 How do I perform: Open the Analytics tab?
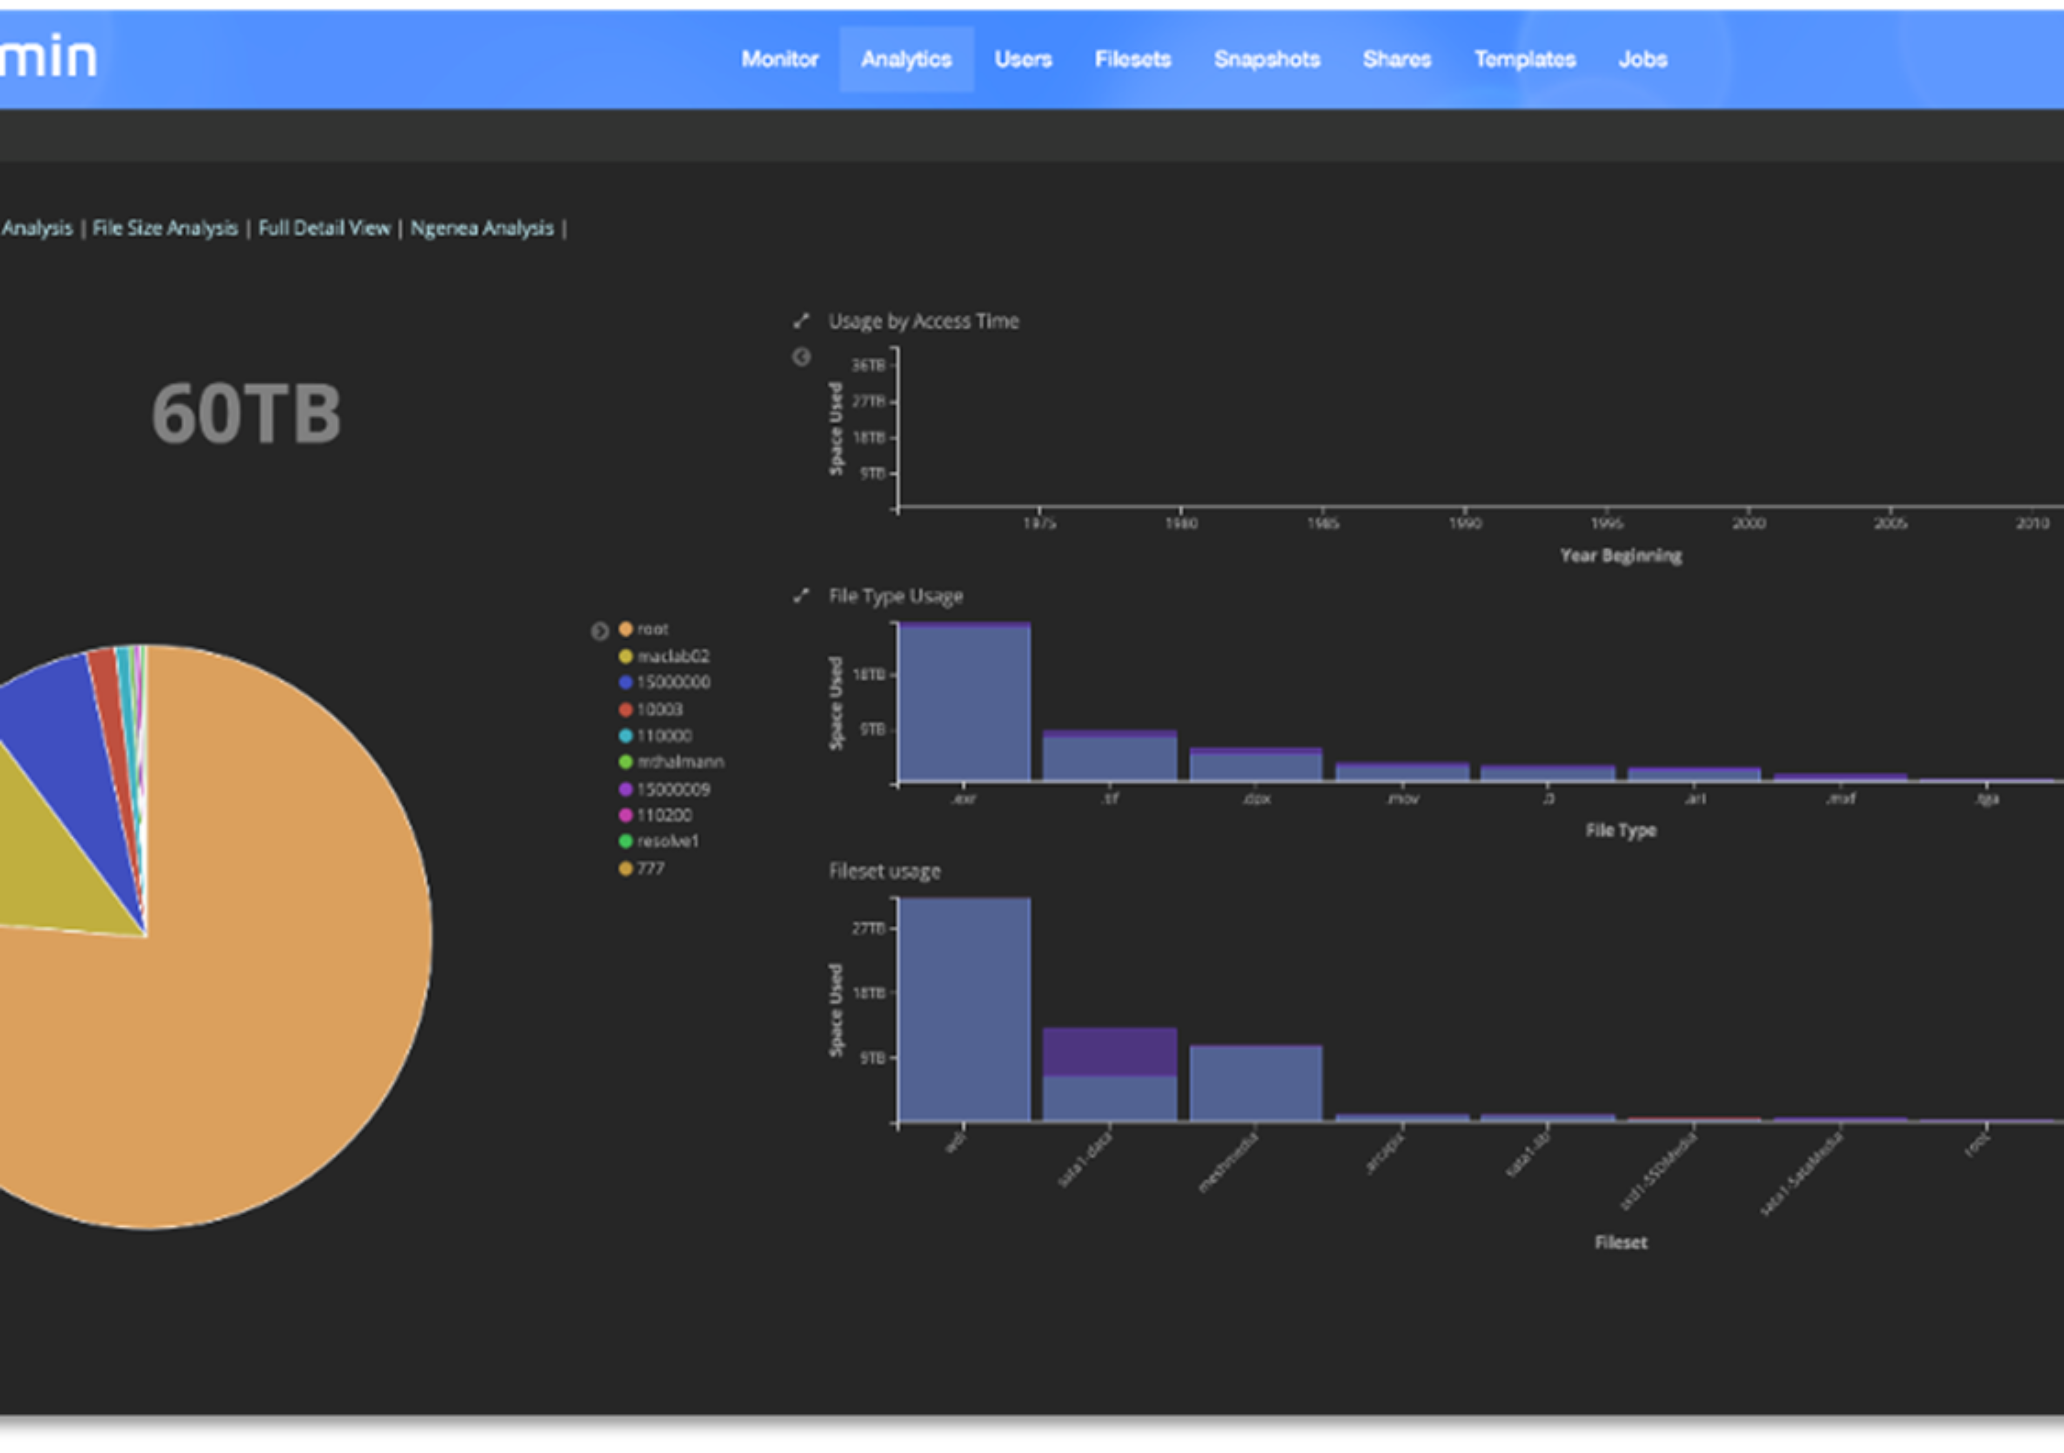906,59
